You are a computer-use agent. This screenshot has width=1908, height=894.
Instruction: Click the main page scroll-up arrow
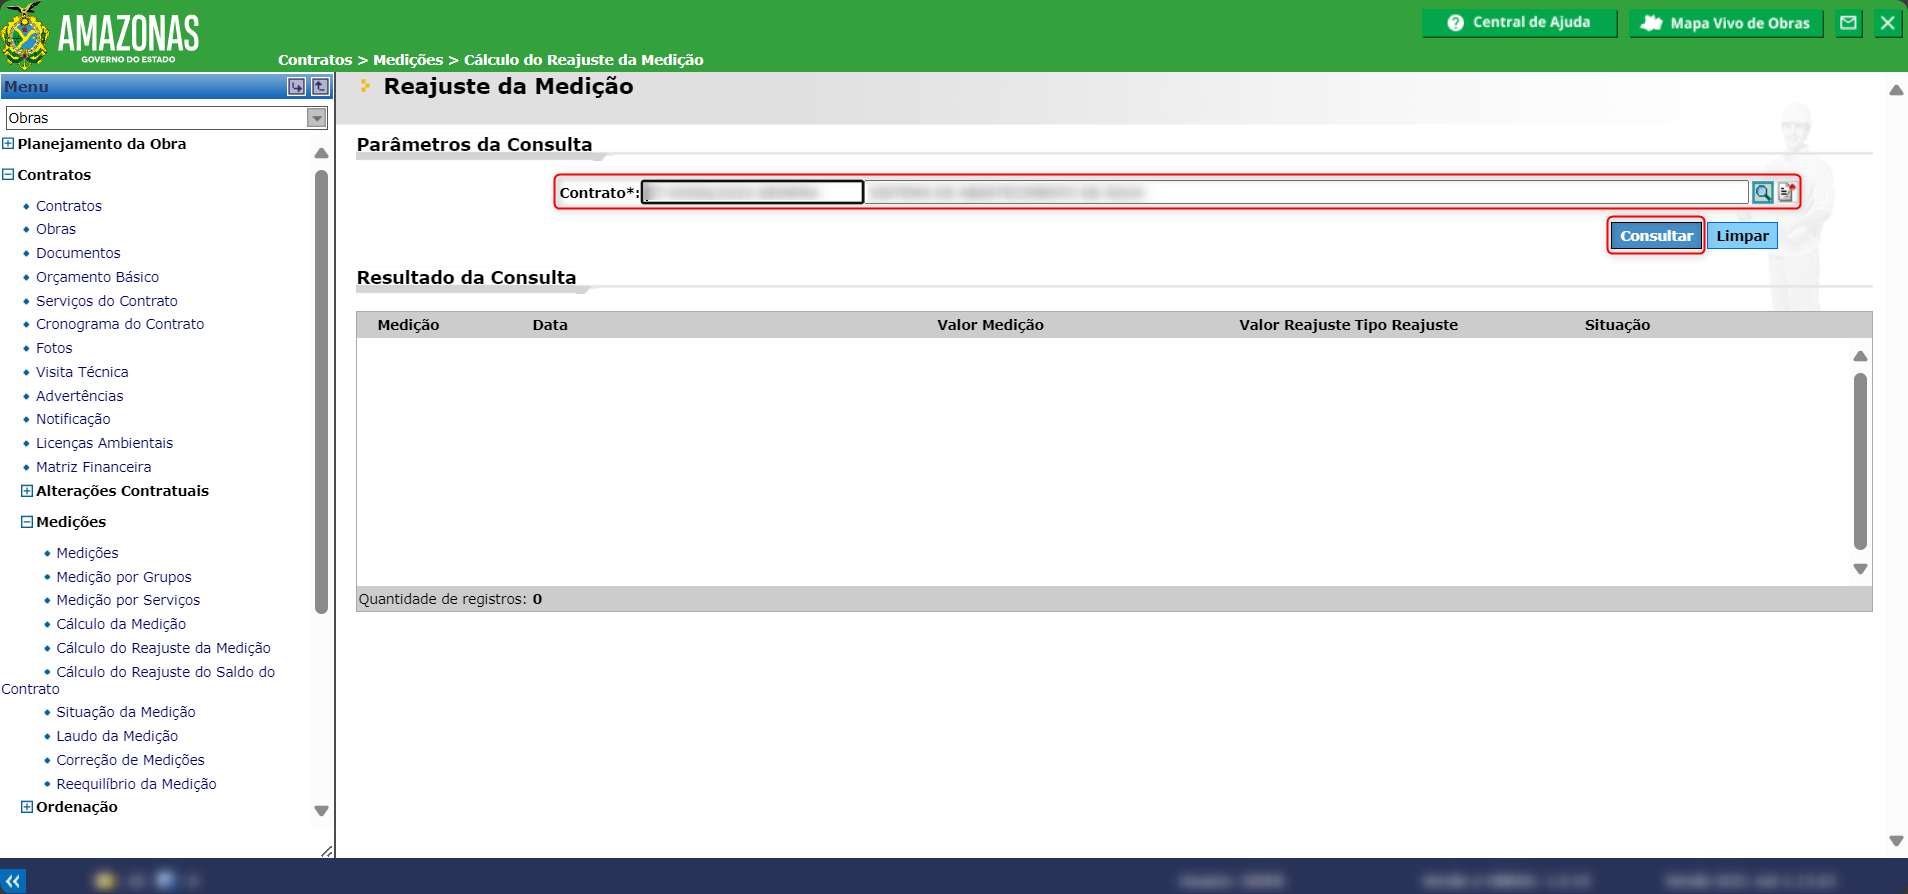point(1896,90)
